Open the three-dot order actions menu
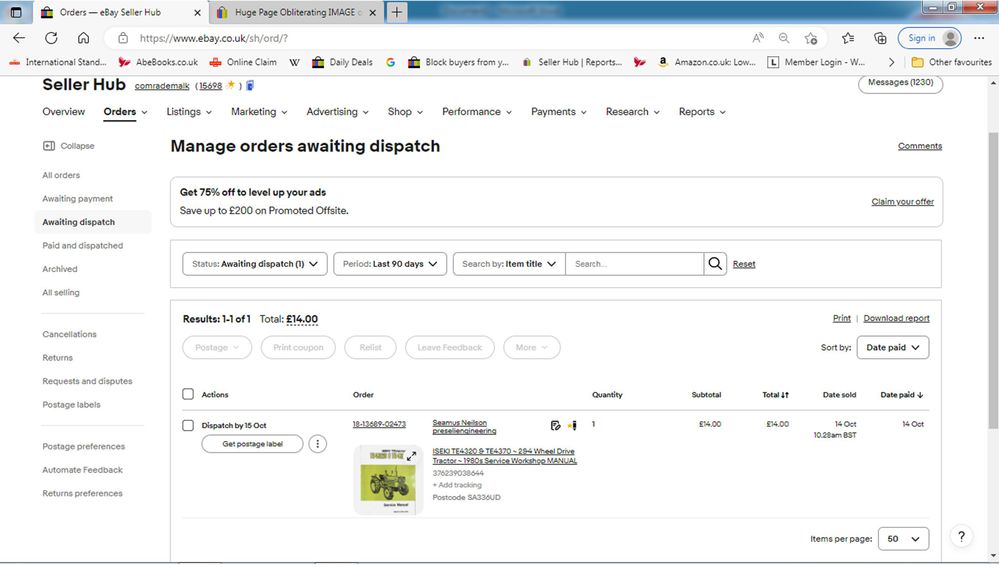Screen dimensions: 999x568 317,444
